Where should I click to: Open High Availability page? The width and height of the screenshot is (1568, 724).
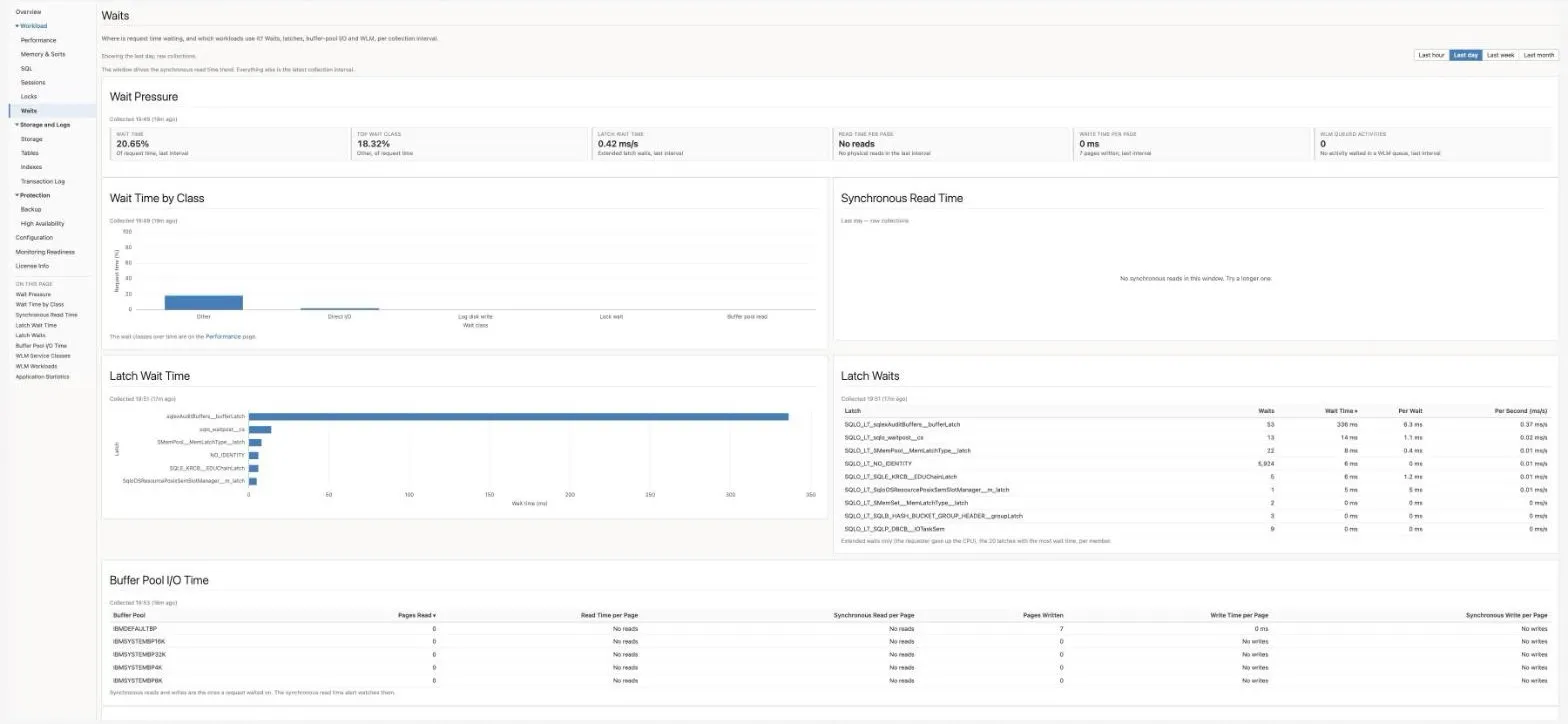click(42, 223)
